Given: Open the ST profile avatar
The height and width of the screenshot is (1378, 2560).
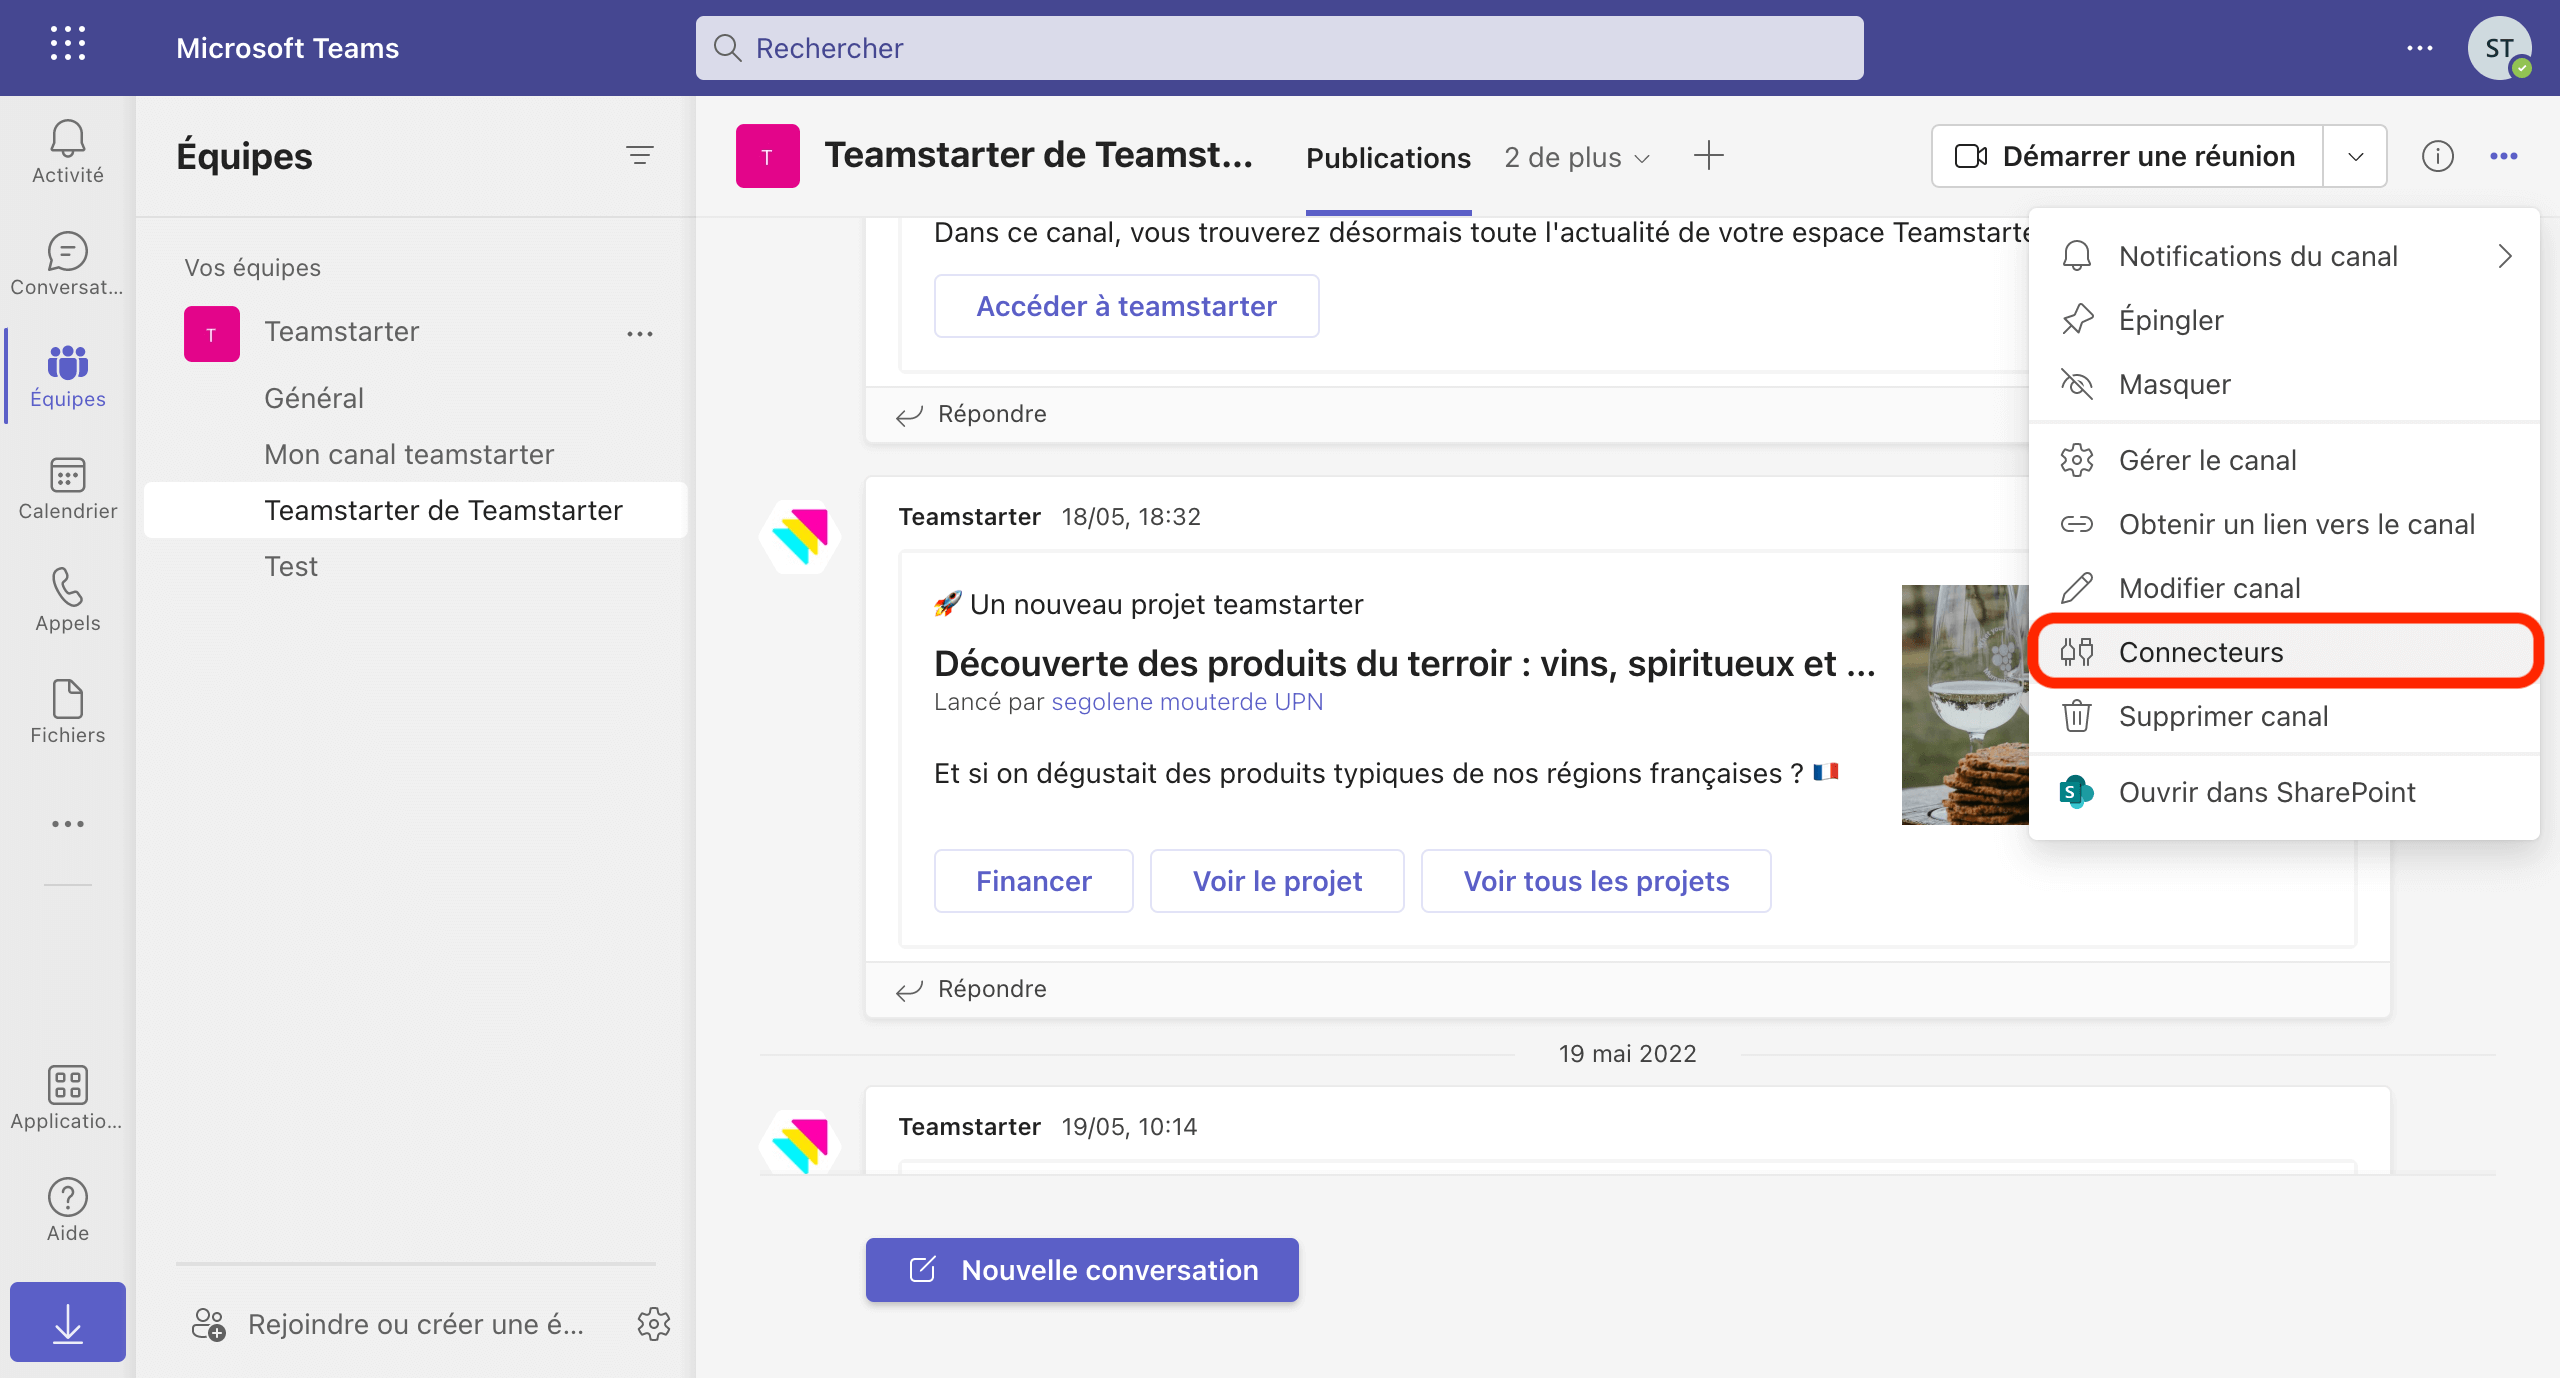Looking at the screenshot, I should (2499, 48).
